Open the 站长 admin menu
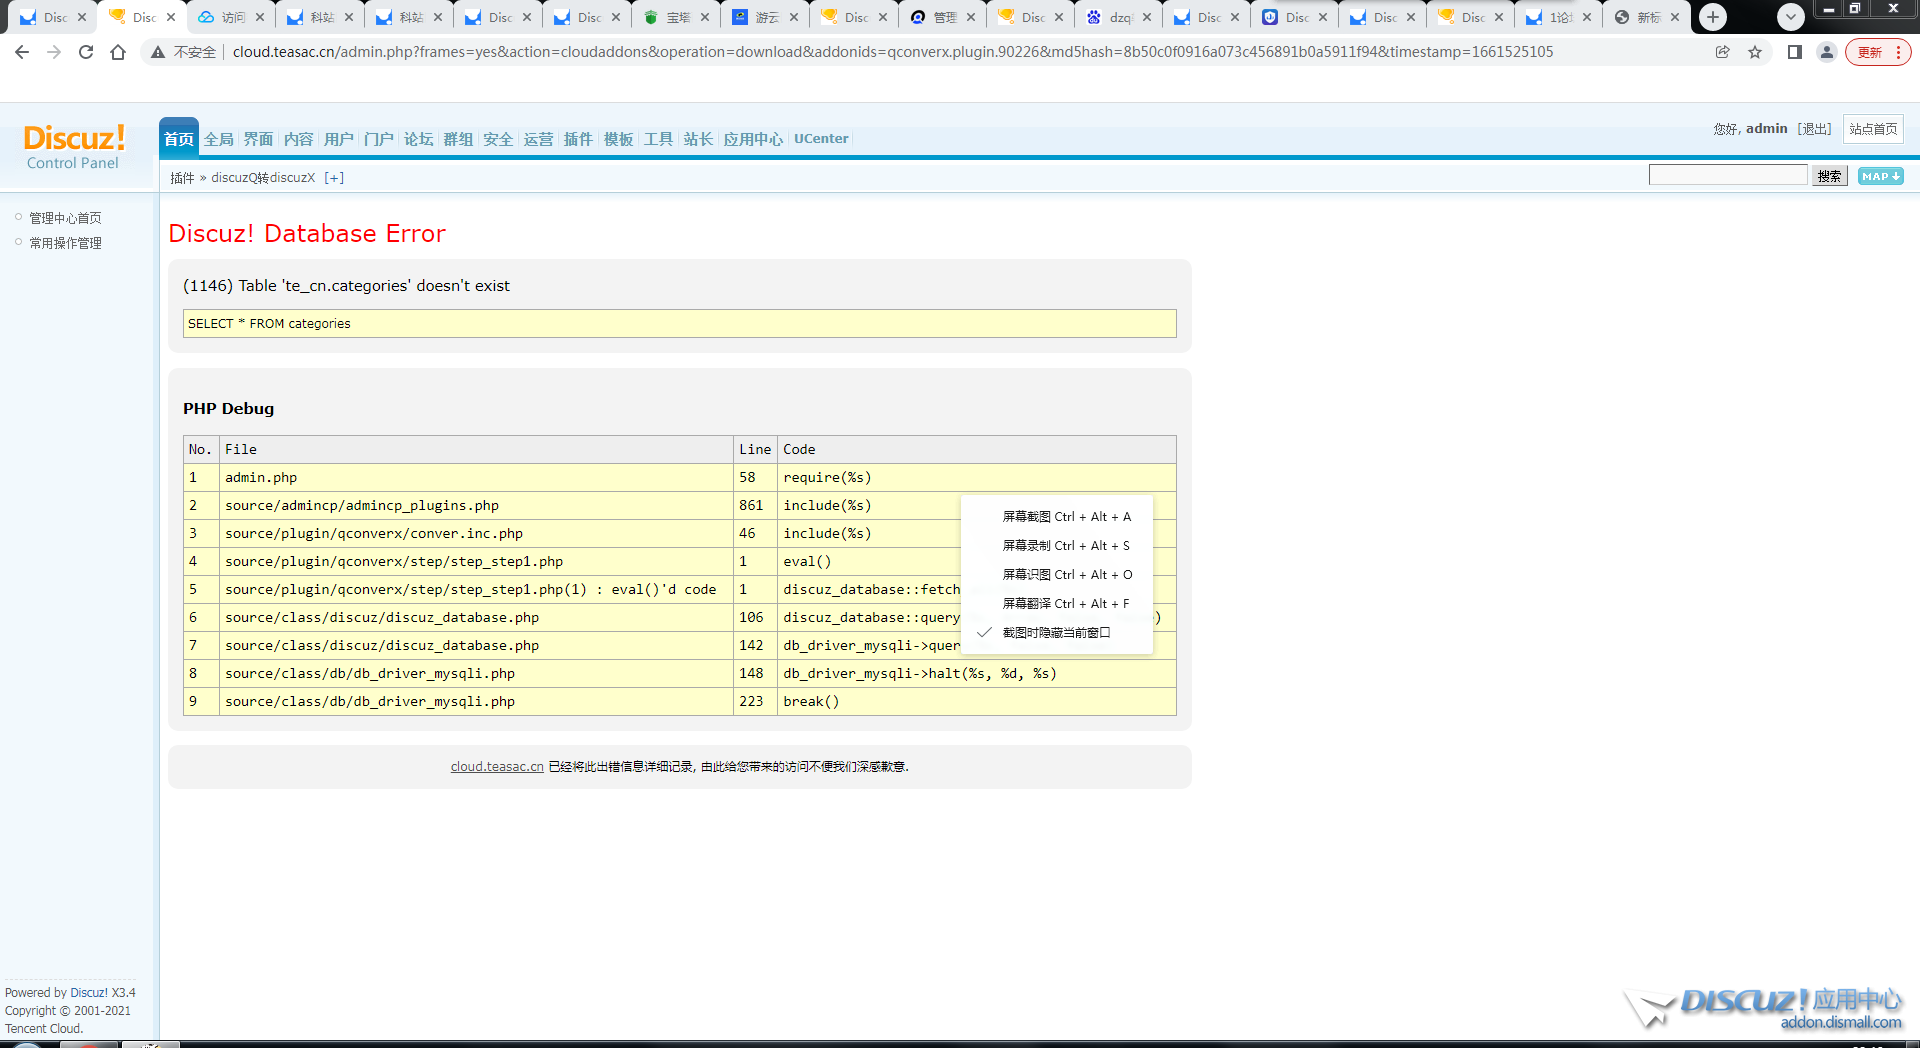The image size is (1920, 1048). pyautogui.click(x=699, y=139)
